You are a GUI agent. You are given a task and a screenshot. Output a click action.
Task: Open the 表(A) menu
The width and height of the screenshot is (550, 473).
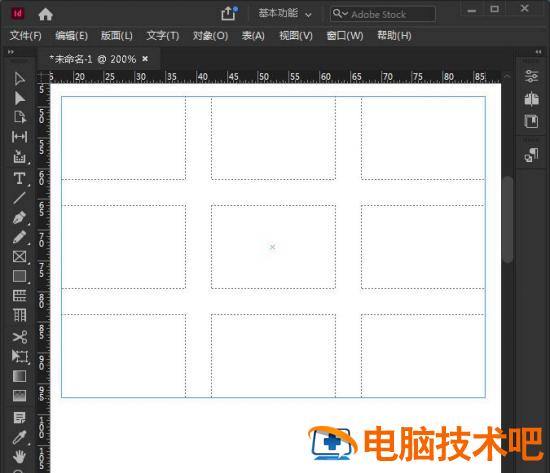(253, 35)
